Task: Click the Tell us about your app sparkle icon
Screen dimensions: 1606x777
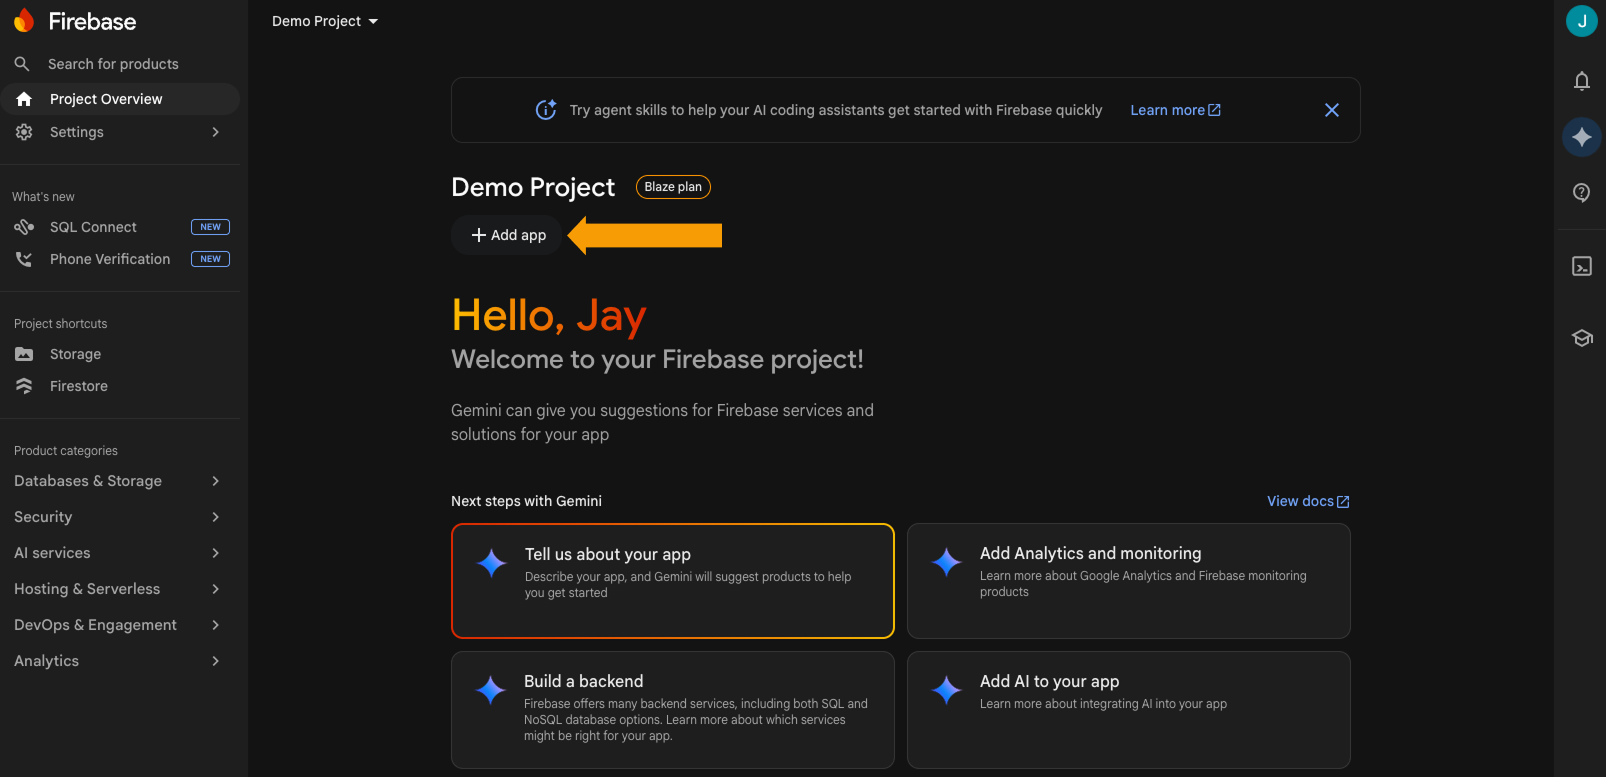Action: tap(492, 563)
